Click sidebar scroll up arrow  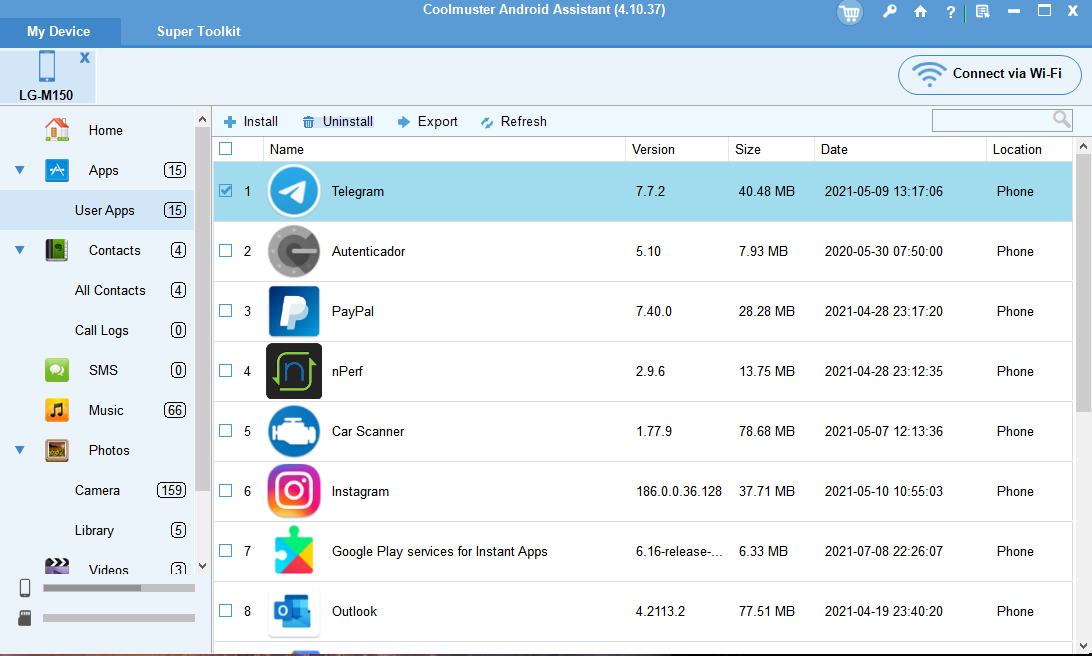[x=202, y=119]
